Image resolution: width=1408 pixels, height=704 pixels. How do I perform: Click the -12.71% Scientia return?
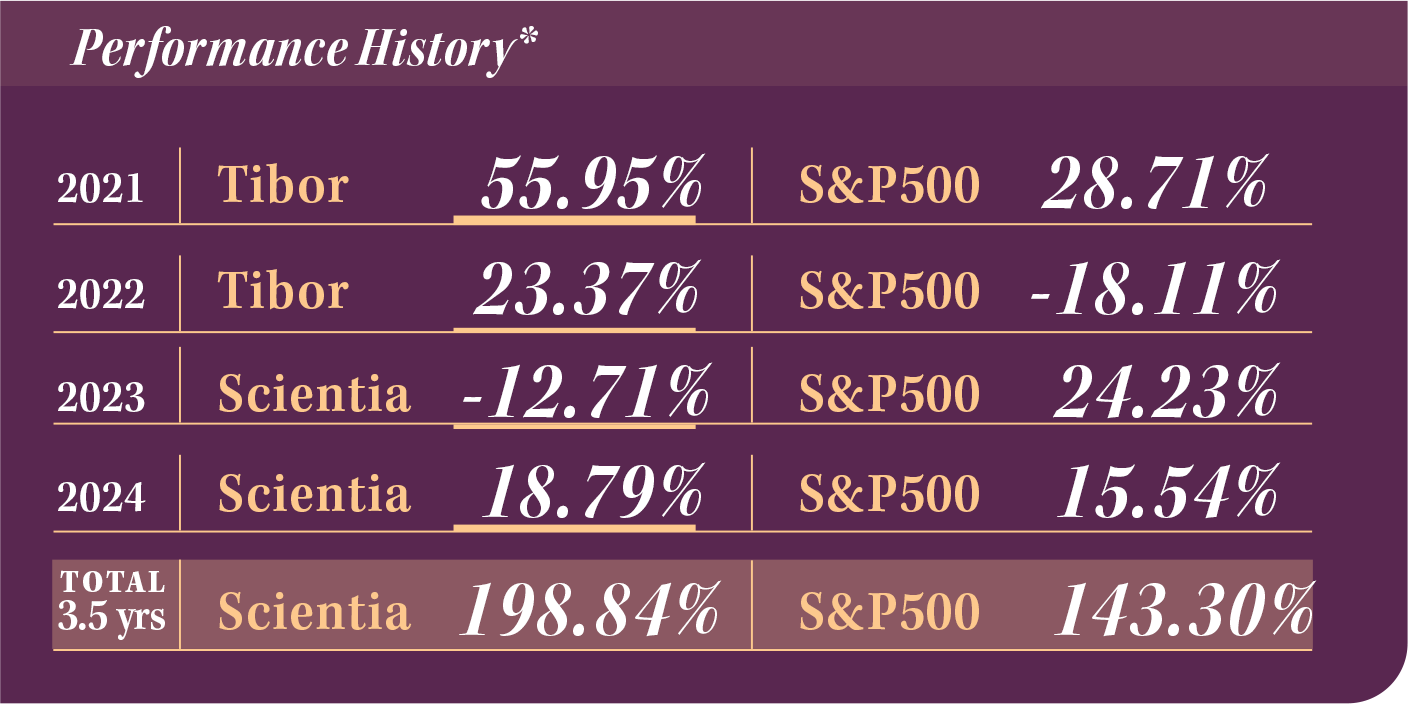584,393
